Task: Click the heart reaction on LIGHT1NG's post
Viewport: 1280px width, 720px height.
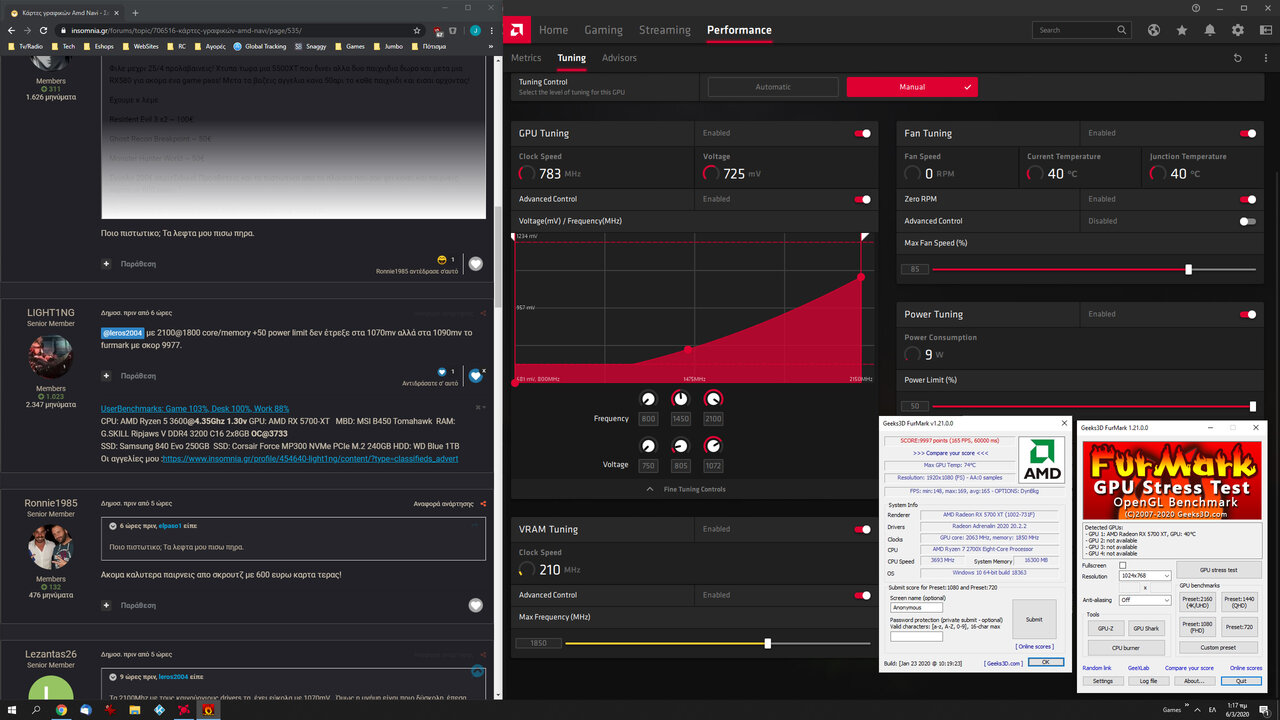Action: click(476, 376)
